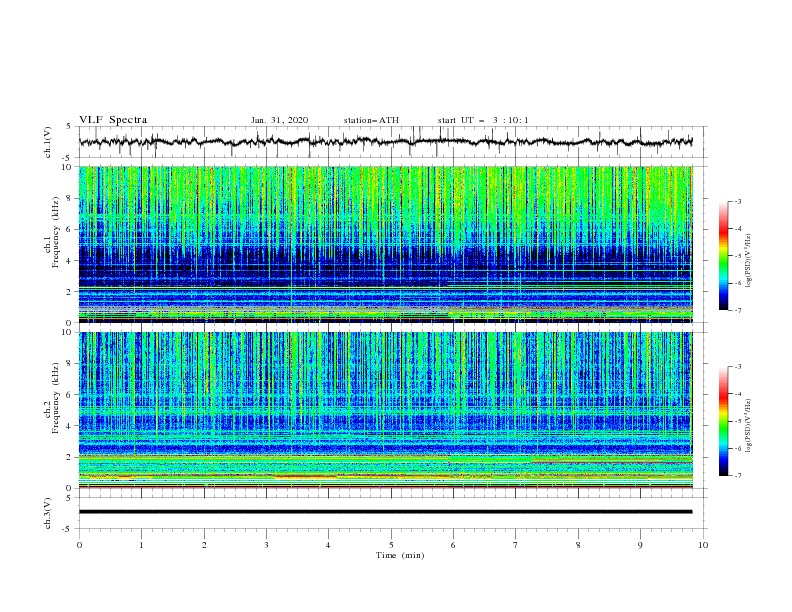
Task: Click the "-5" tick on ch.3(V) axis
Action: [68, 529]
